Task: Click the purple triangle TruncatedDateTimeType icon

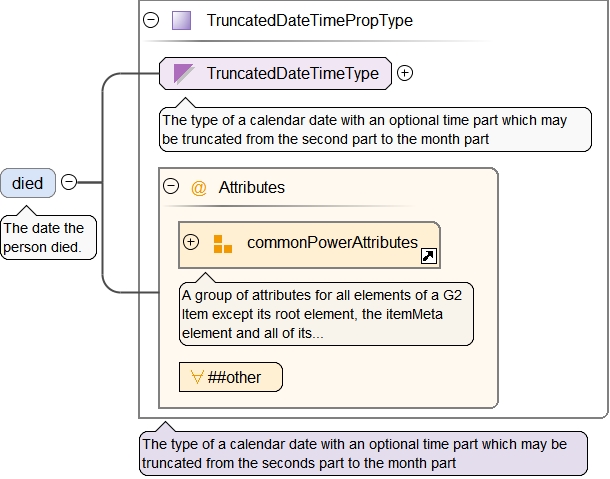Action: pos(184,73)
